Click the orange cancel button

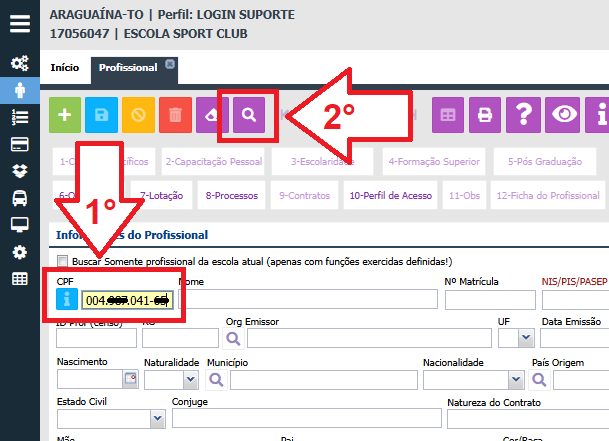coord(138,115)
